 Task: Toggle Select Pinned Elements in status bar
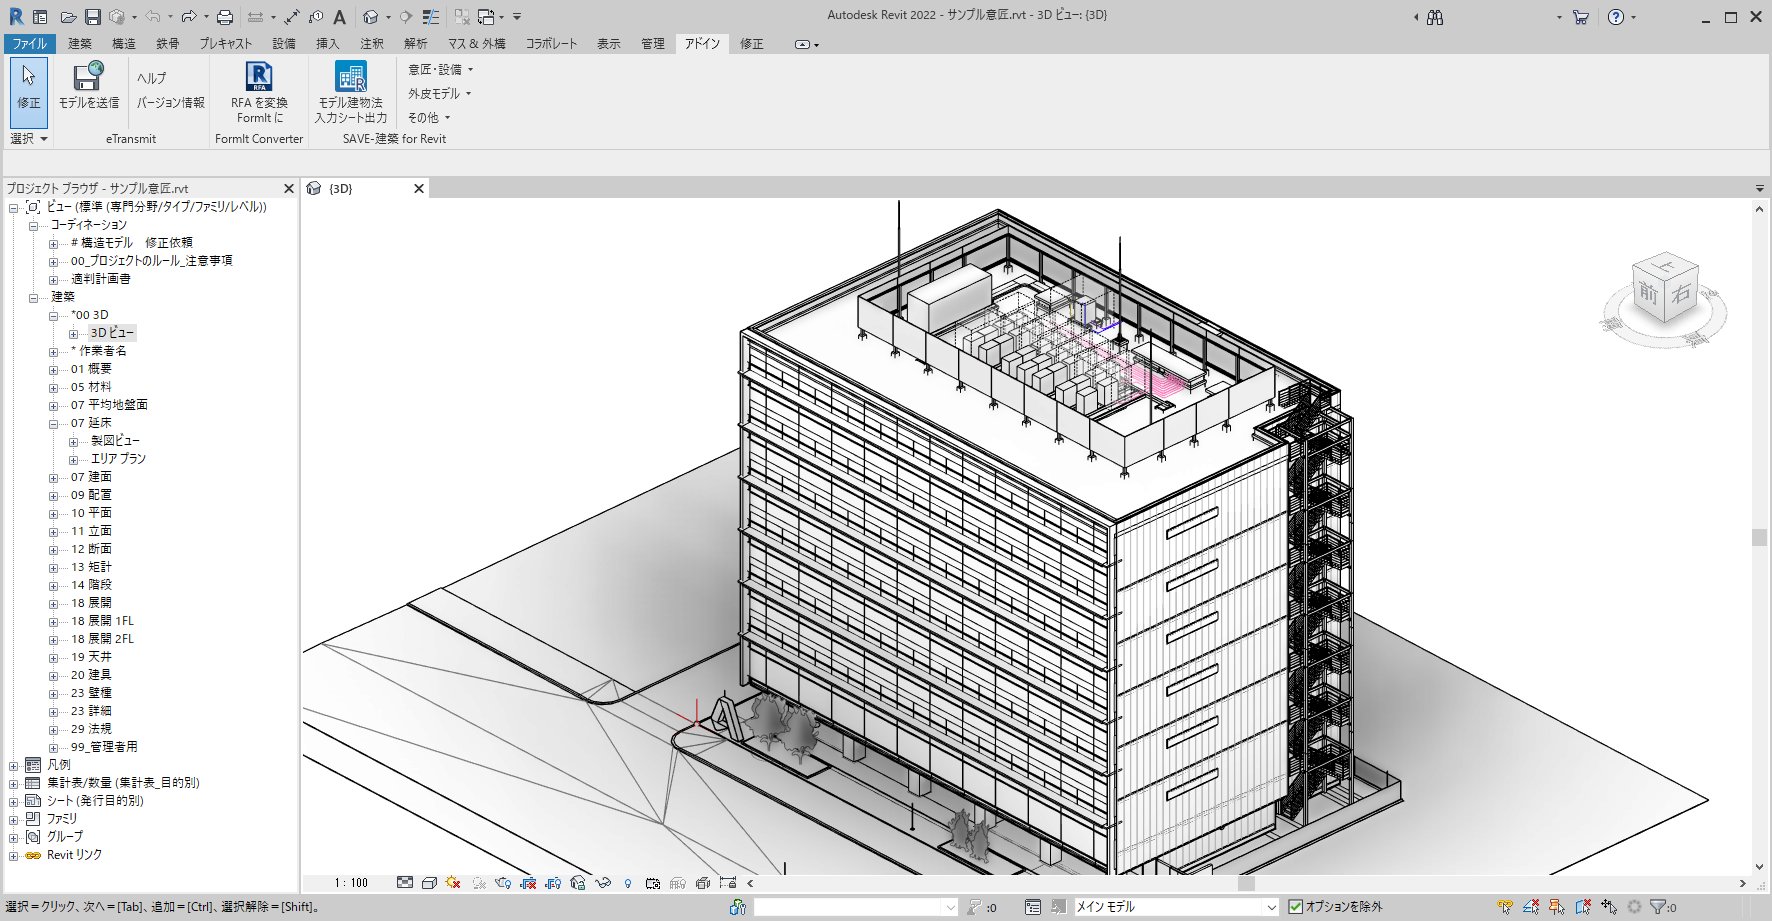(1557, 907)
